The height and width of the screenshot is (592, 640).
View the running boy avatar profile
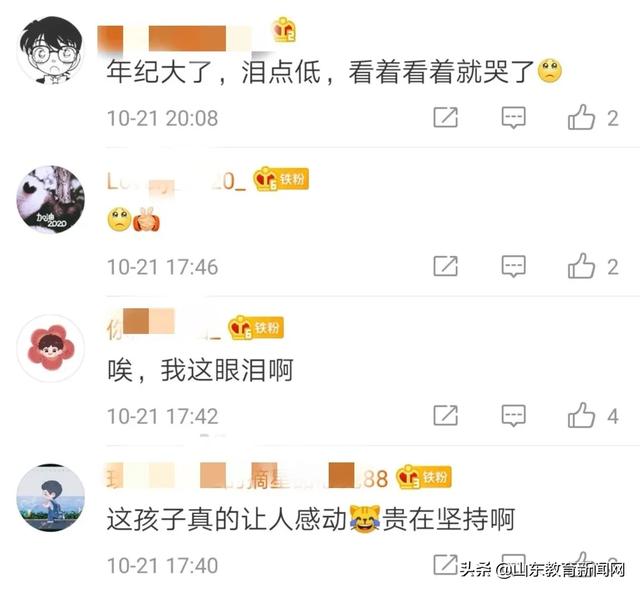[x=51, y=498]
